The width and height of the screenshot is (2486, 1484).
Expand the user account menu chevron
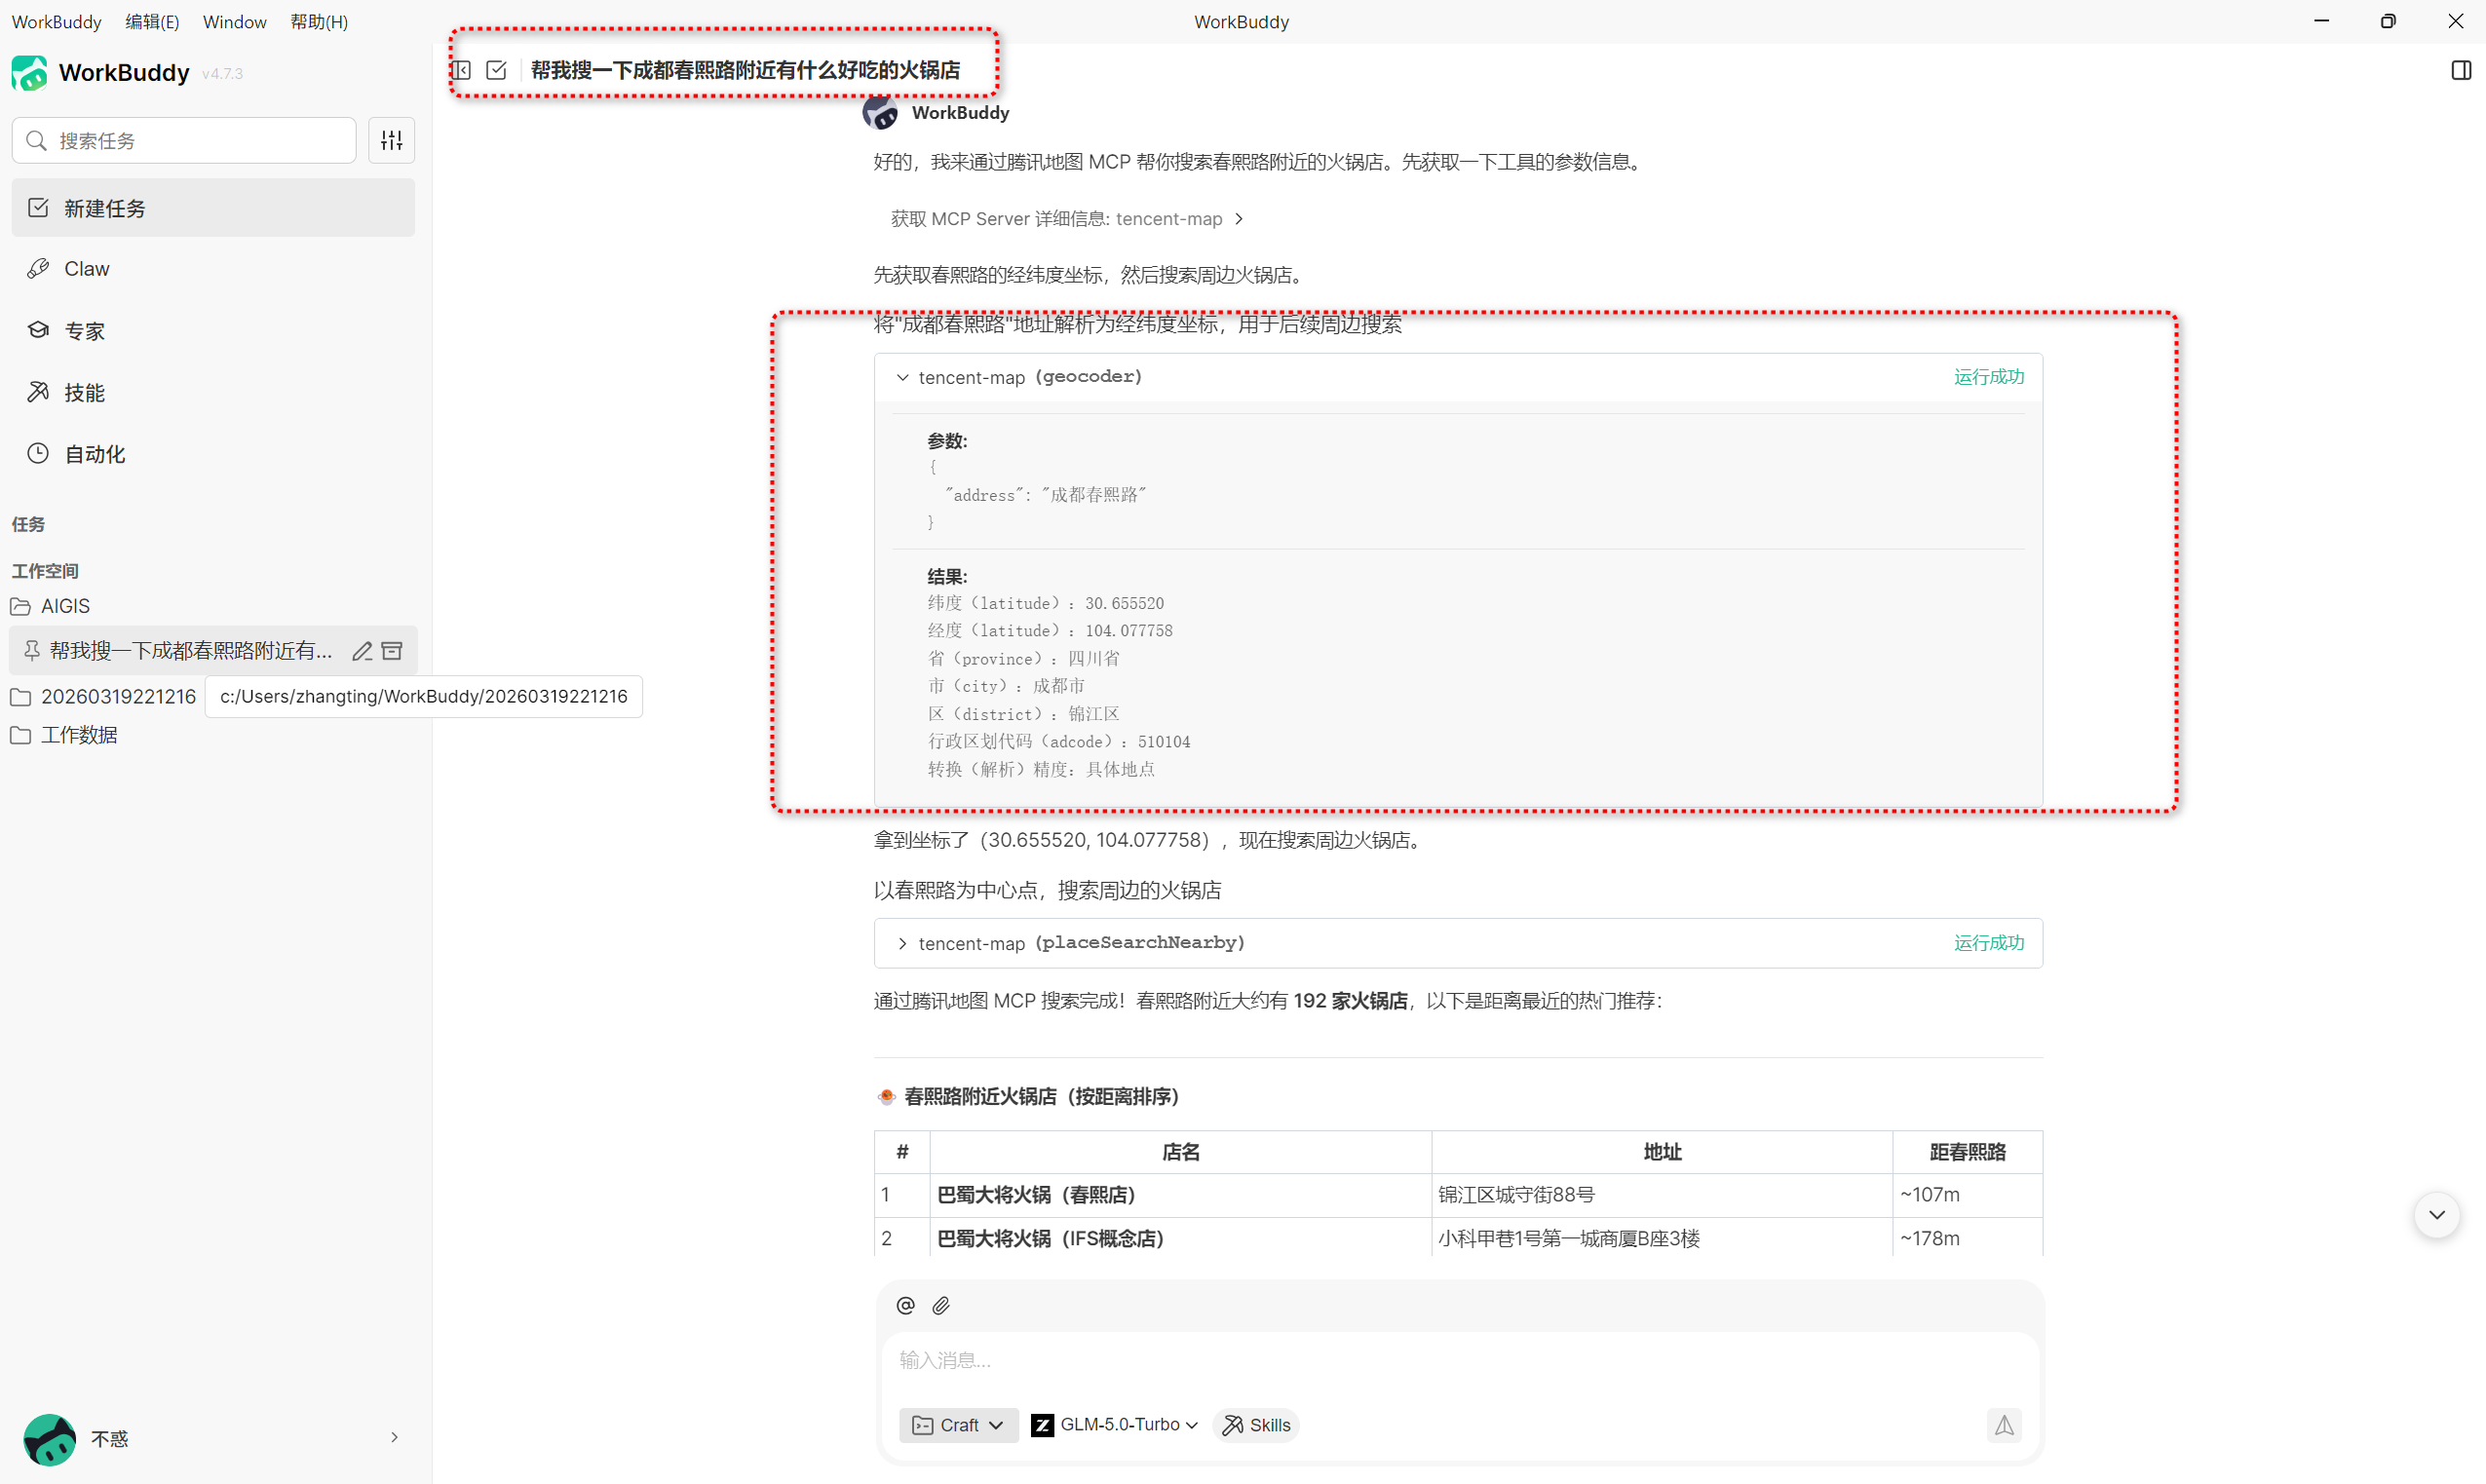(394, 1438)
